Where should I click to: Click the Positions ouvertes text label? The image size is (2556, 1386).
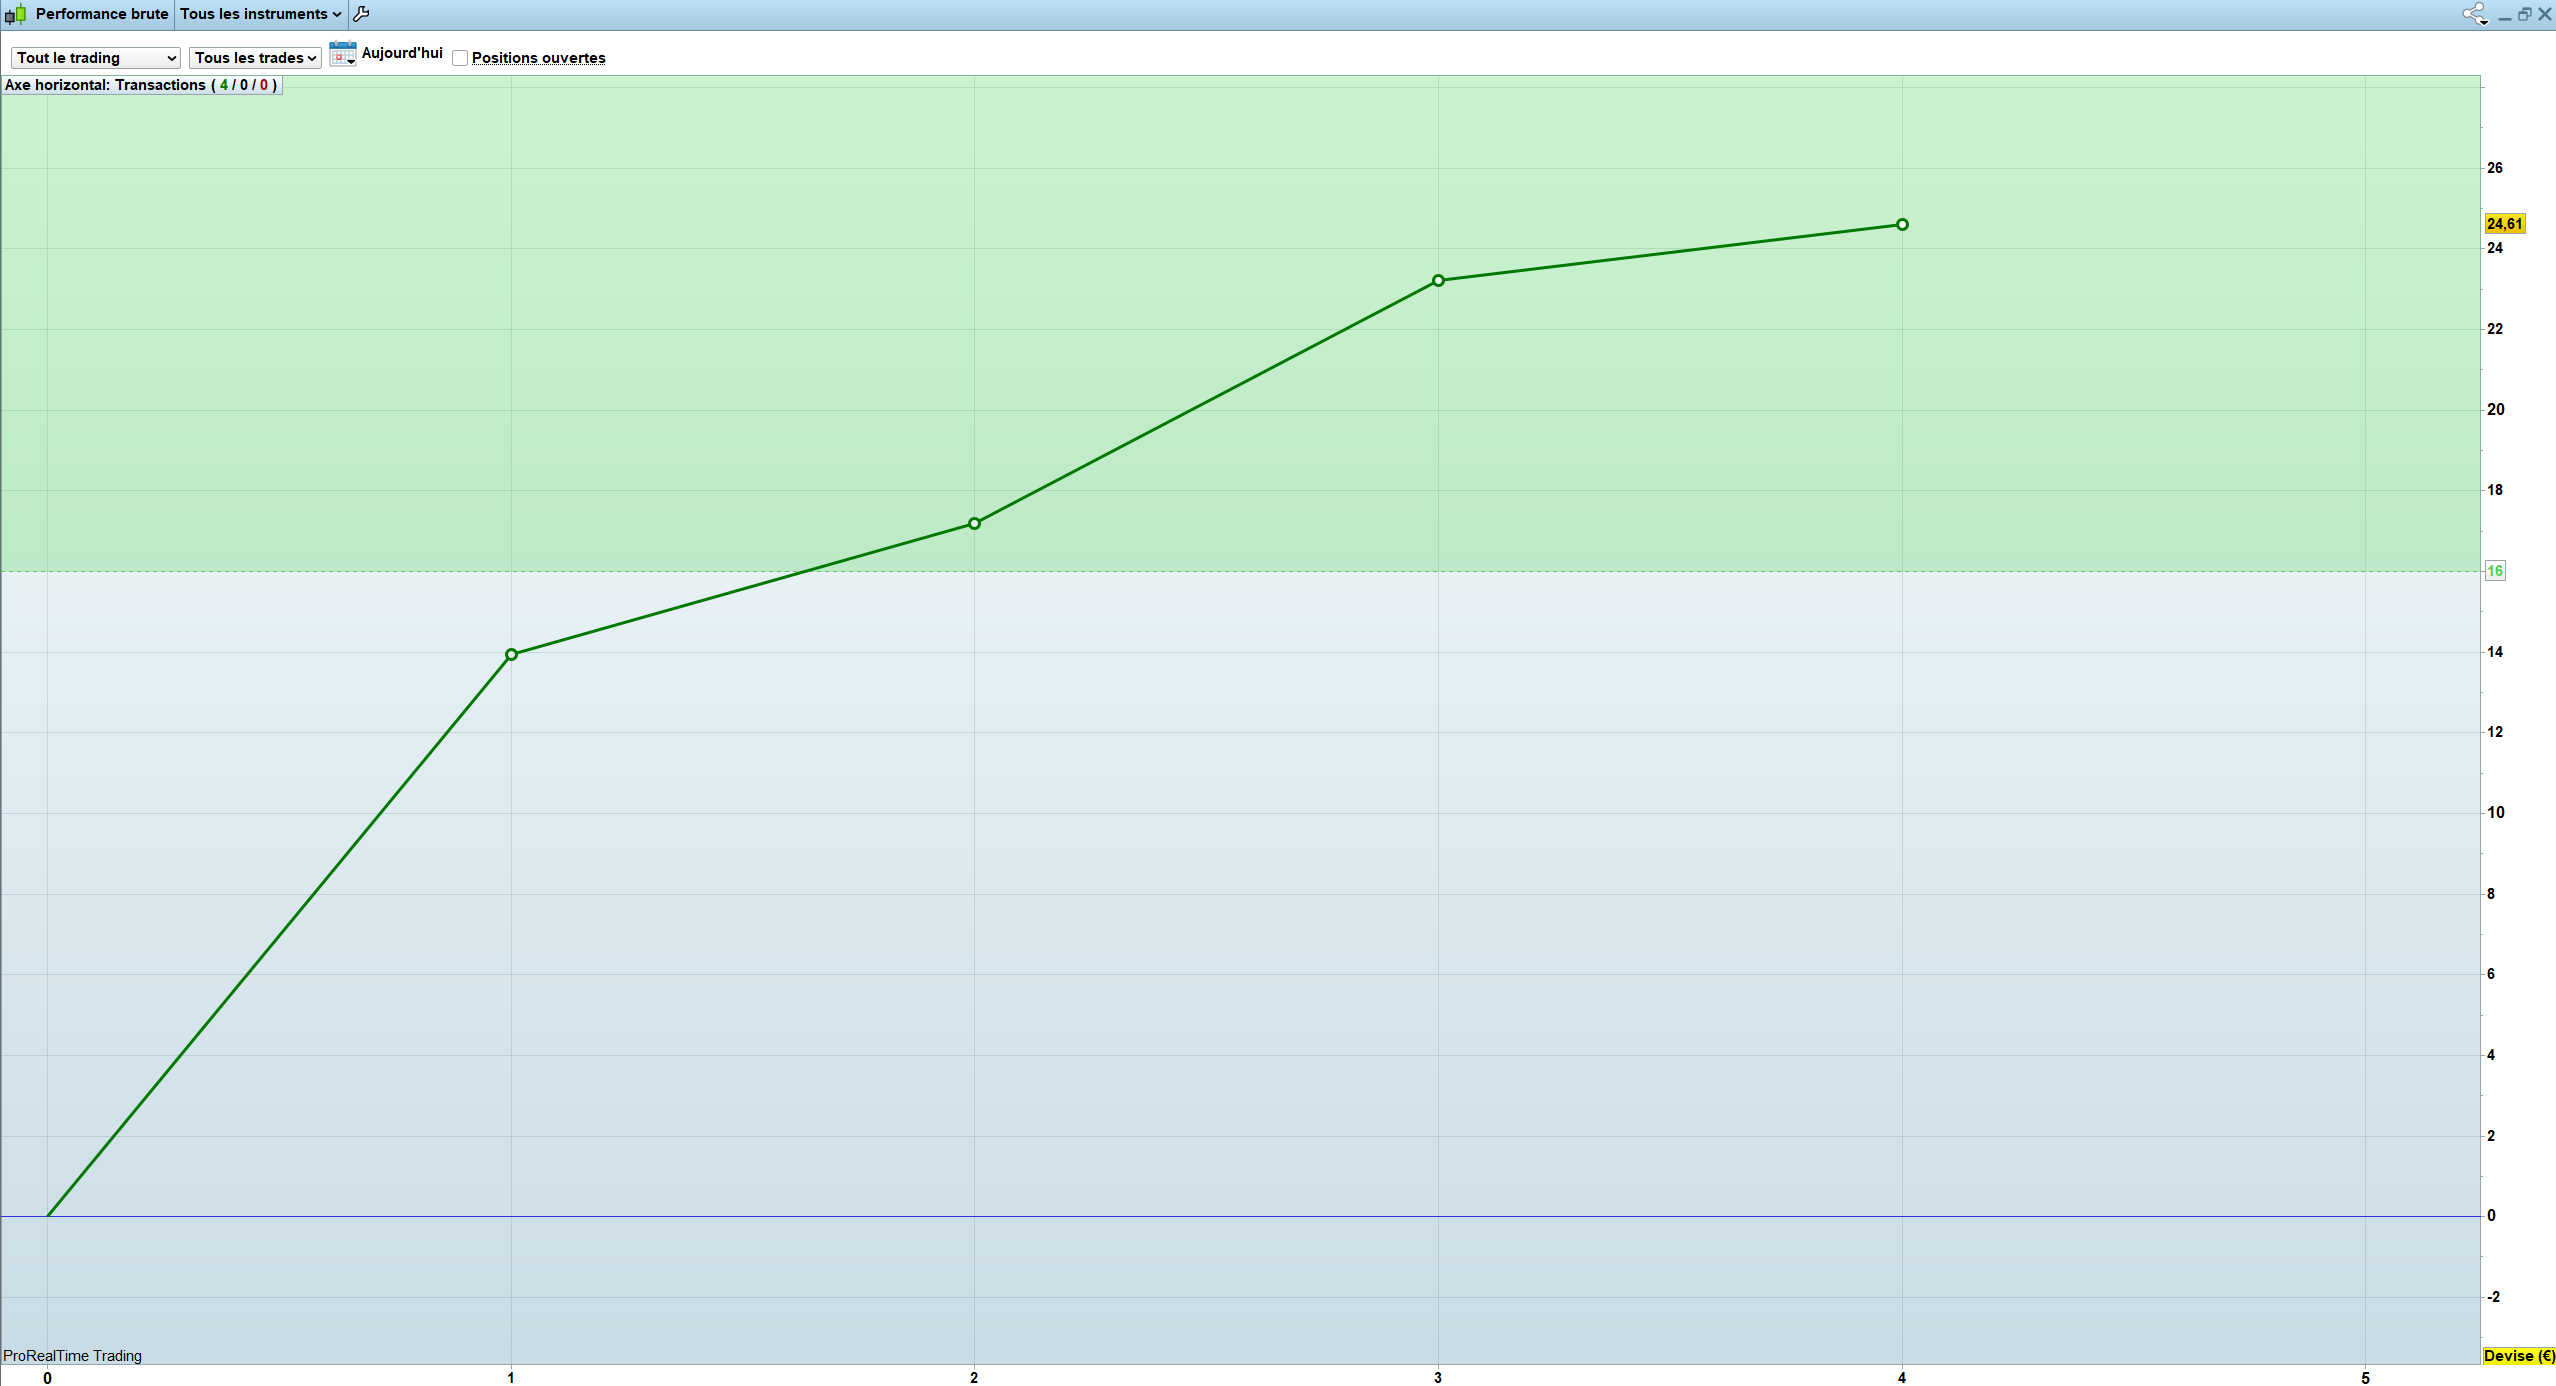[x=538, y=58]
